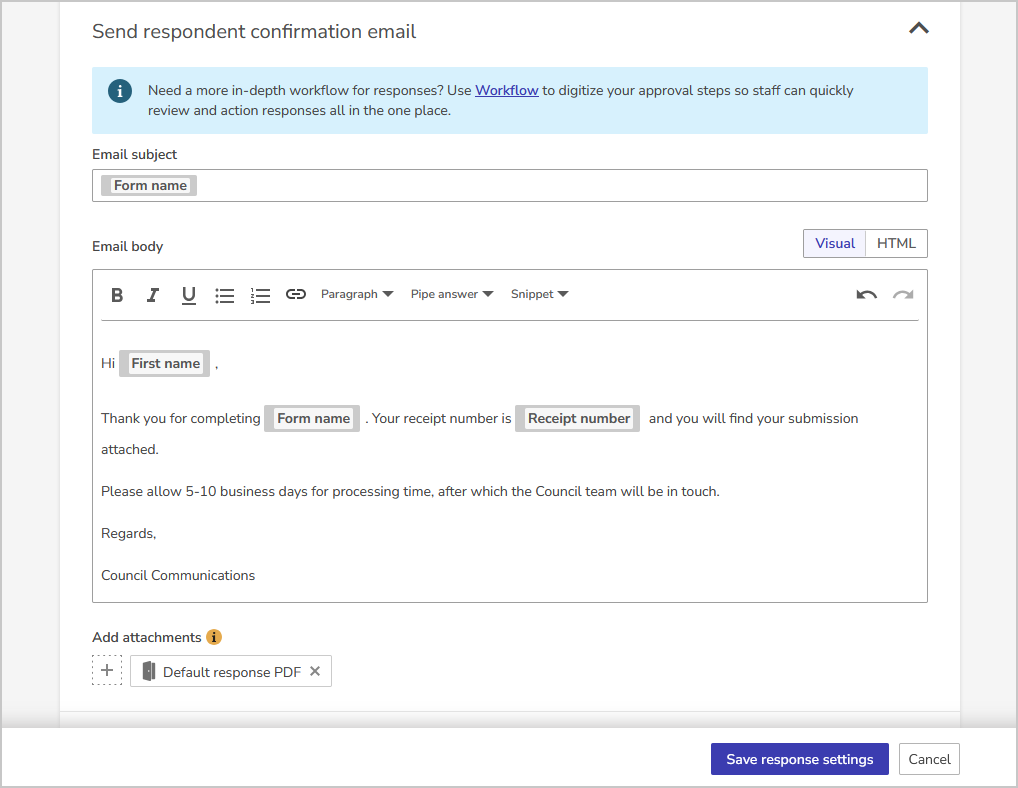This screenshot has width=1018, height=788.
Task: Open the Workflow link
Action: pos(506,90)
